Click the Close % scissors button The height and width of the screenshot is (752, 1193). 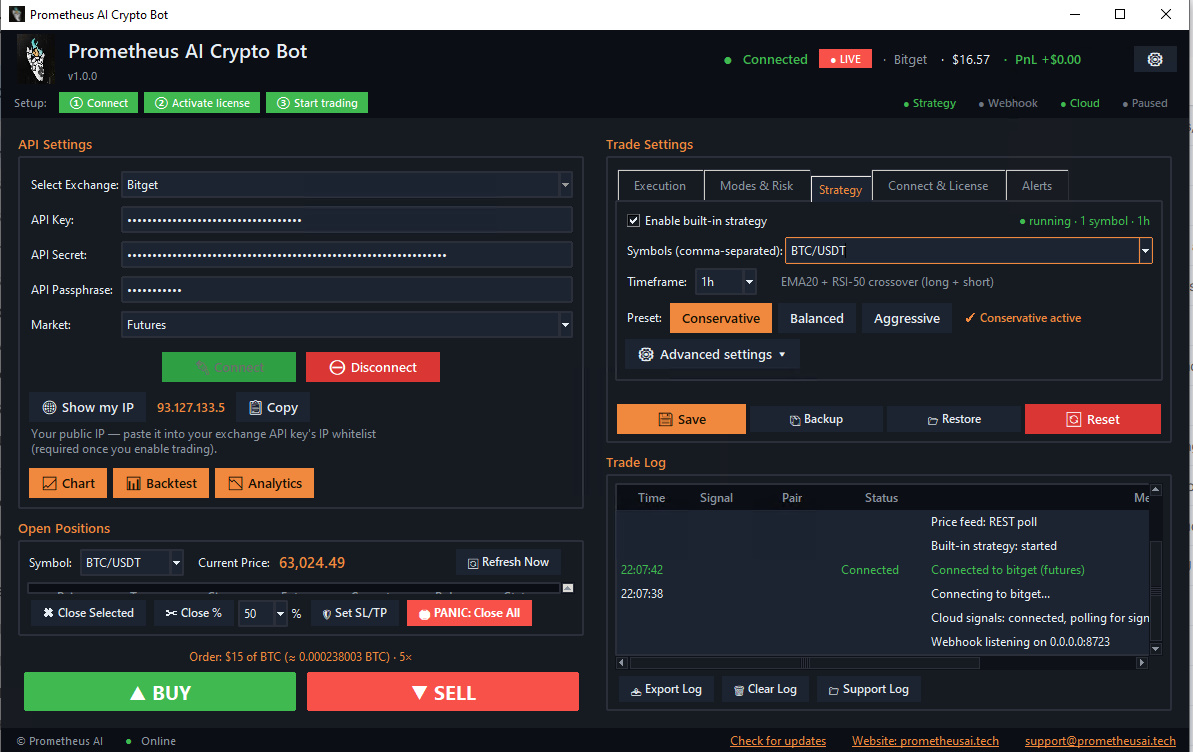193,613
